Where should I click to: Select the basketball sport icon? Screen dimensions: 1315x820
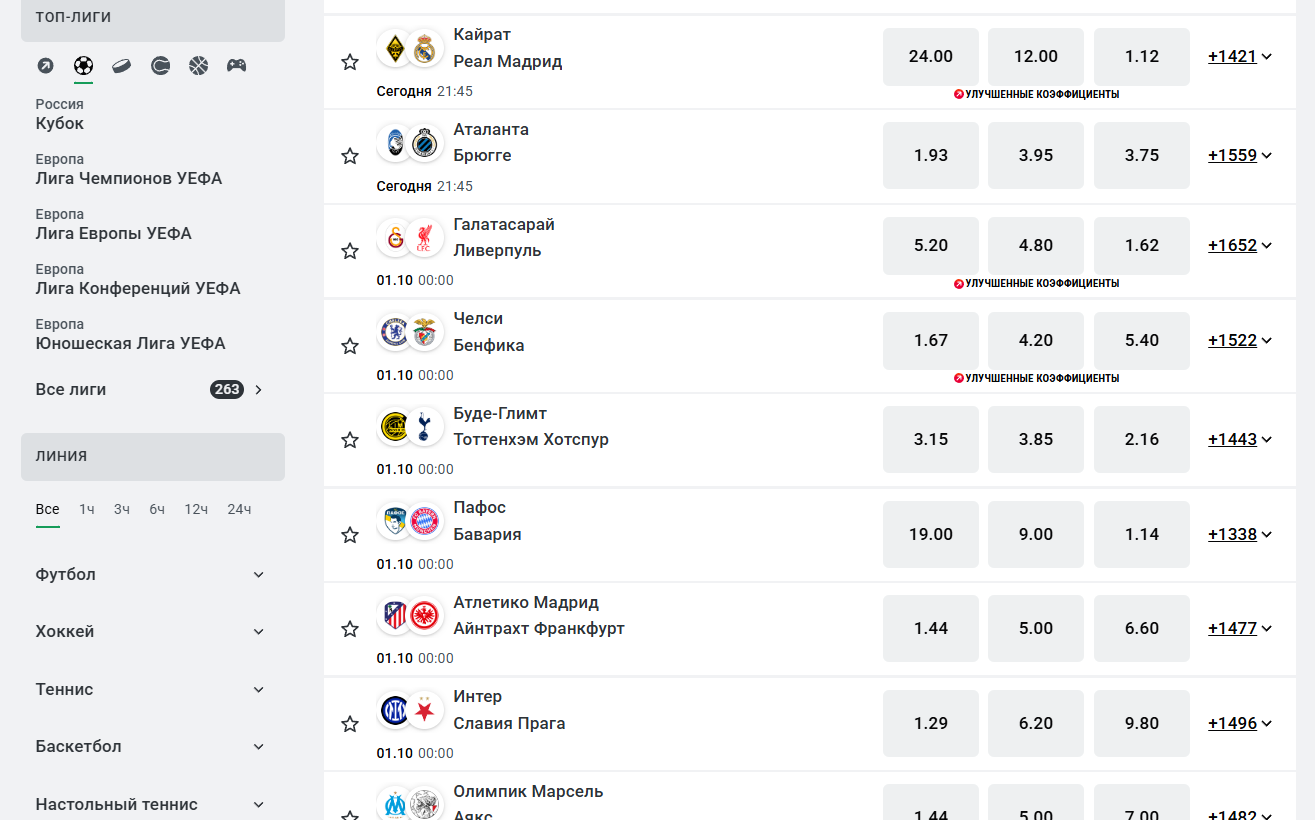(x=198, y=66)
